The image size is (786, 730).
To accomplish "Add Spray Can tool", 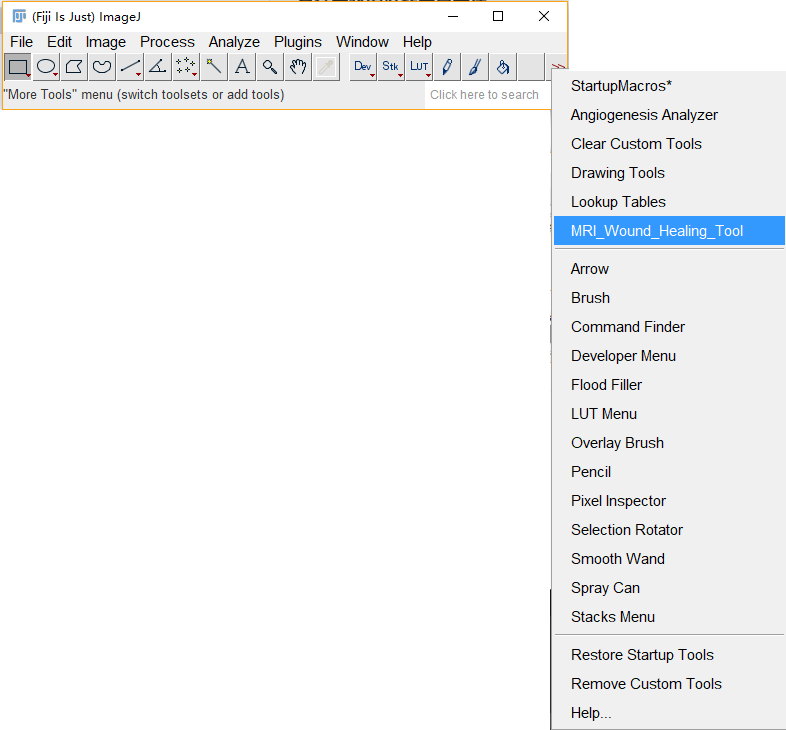I will tap(669, 589).
